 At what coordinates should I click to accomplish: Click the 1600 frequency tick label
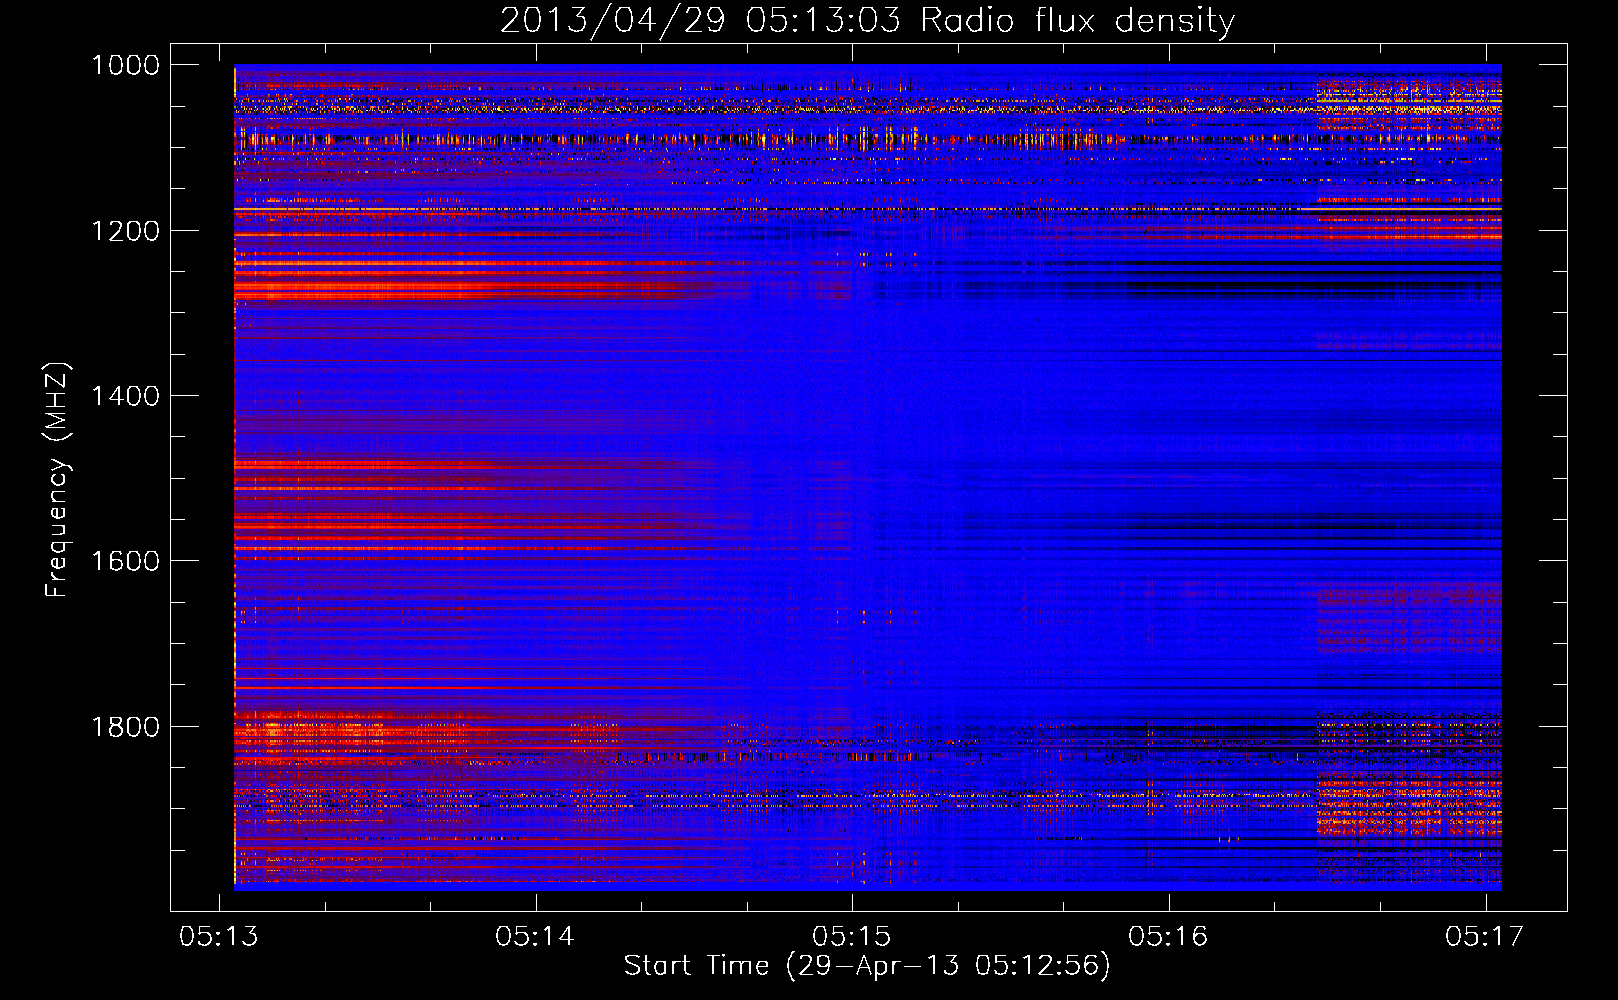(125, 561)
